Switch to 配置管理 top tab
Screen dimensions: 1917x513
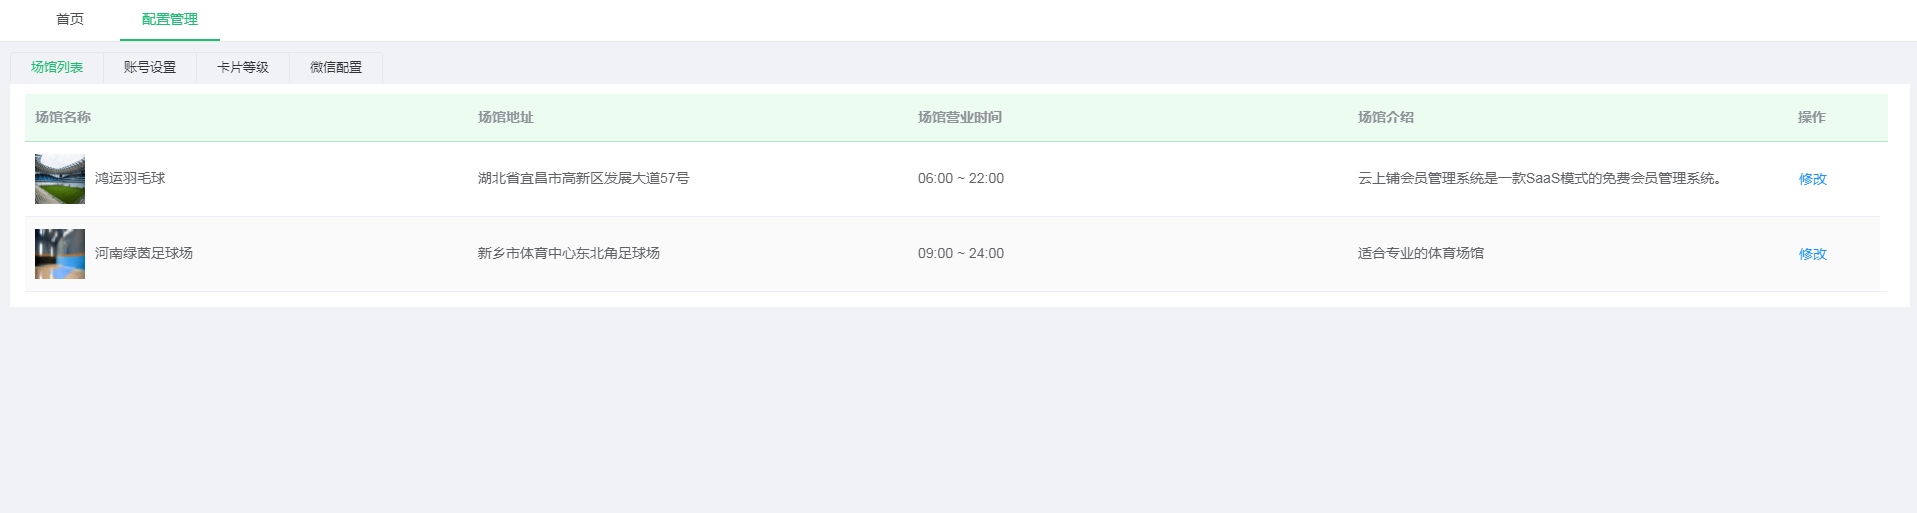(x=170, y=19)
